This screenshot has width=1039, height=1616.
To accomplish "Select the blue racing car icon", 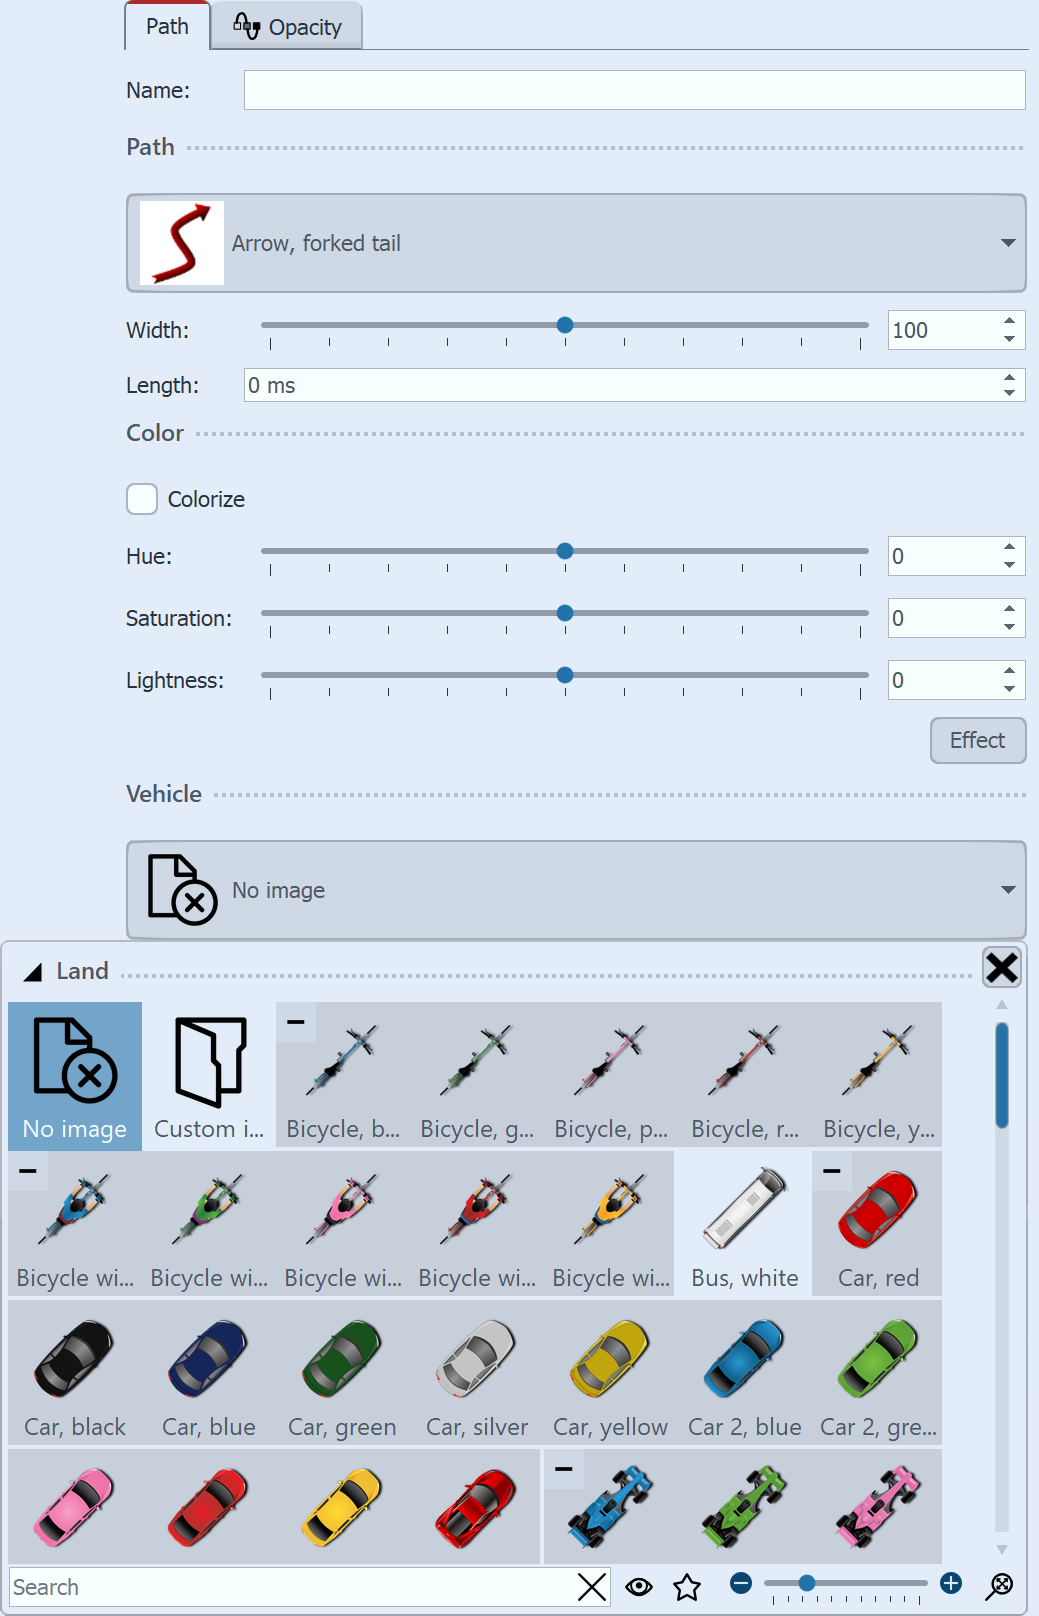I will tap(611, 1506).
